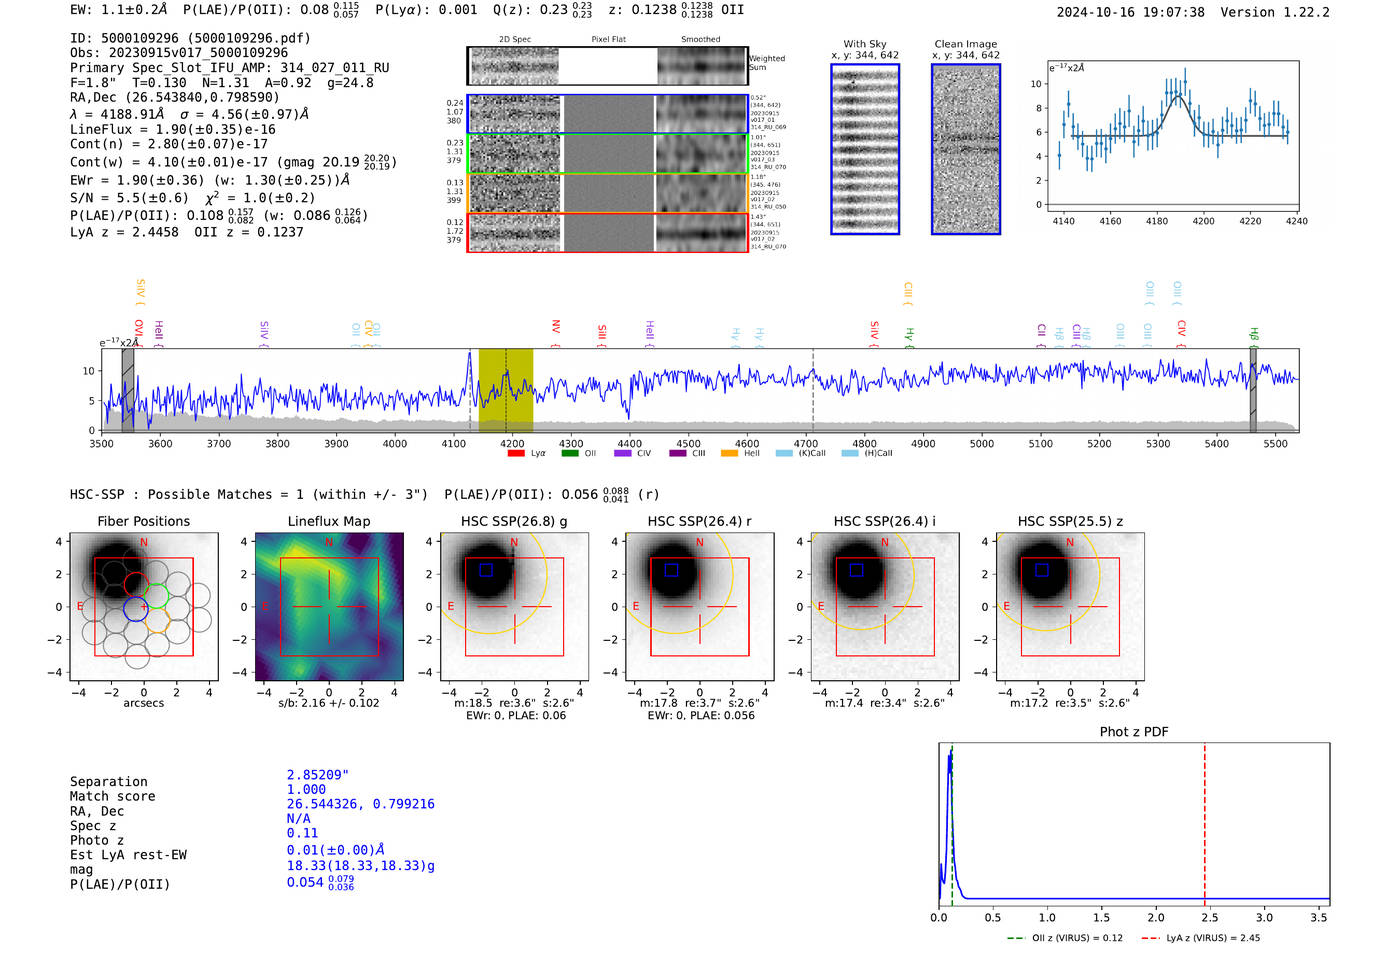1400x953 pixels.
Task: Click the red dashed LyA line in Phot z PDF
Action: (x=1204, y=824)
